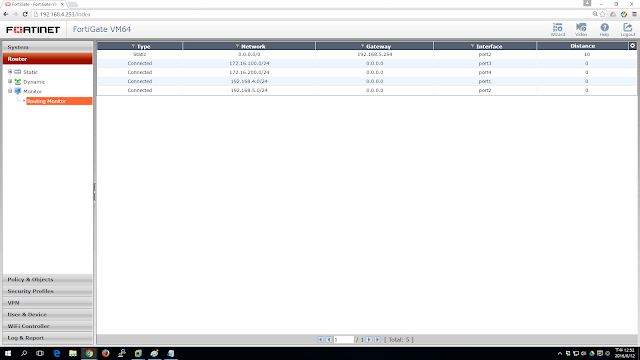The width and height of the screenshot is (640, 360).
Task: Open Policy & Objects menu section
Action: click(x=48, y=279)
